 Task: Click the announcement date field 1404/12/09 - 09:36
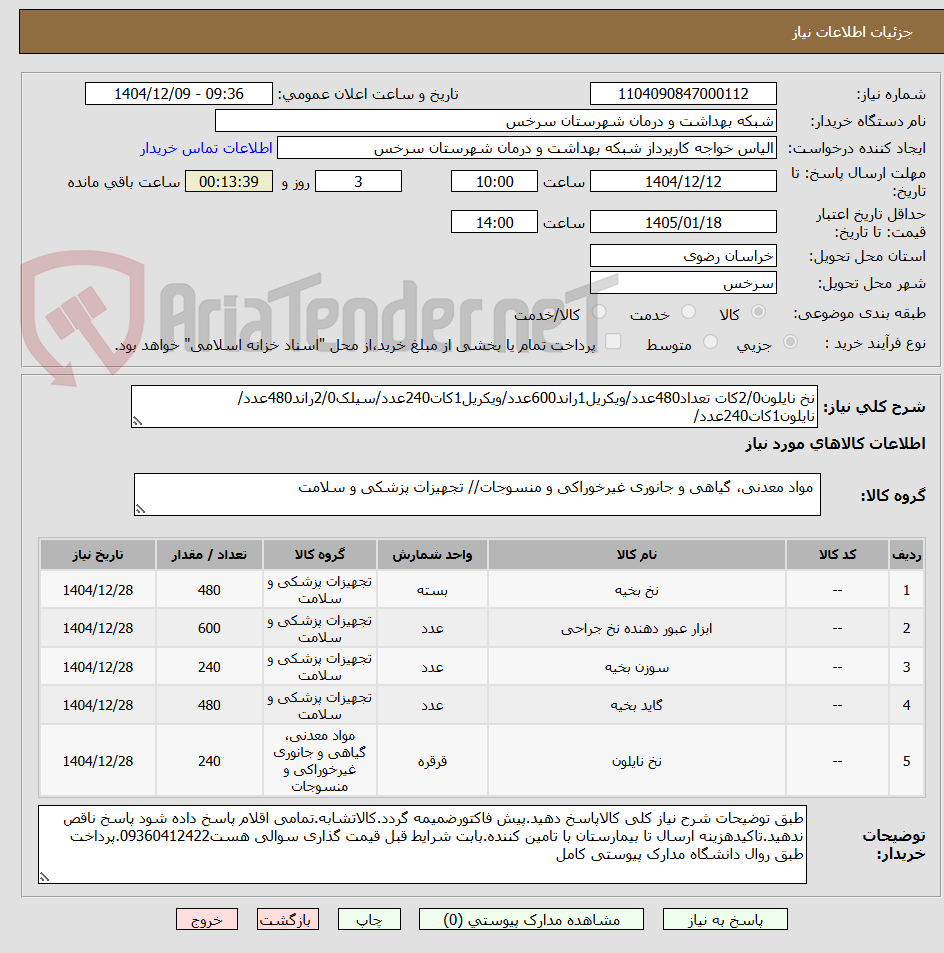(x=179, y=94)
